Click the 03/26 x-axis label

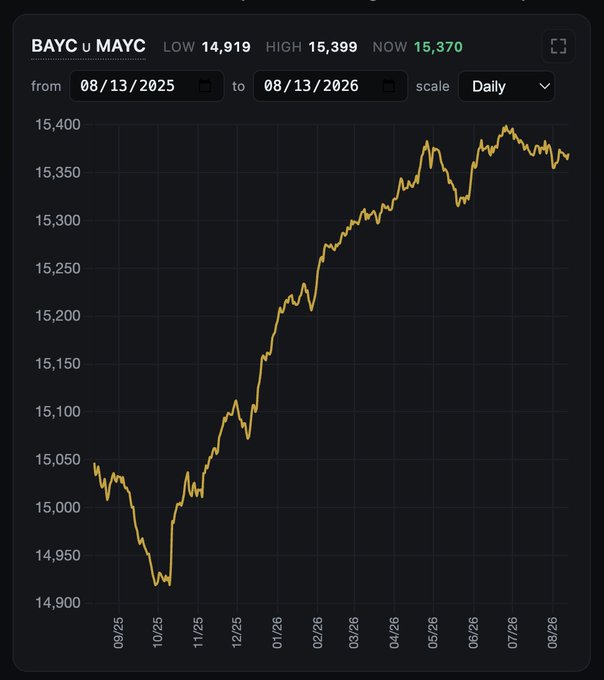tap(354, 633)
